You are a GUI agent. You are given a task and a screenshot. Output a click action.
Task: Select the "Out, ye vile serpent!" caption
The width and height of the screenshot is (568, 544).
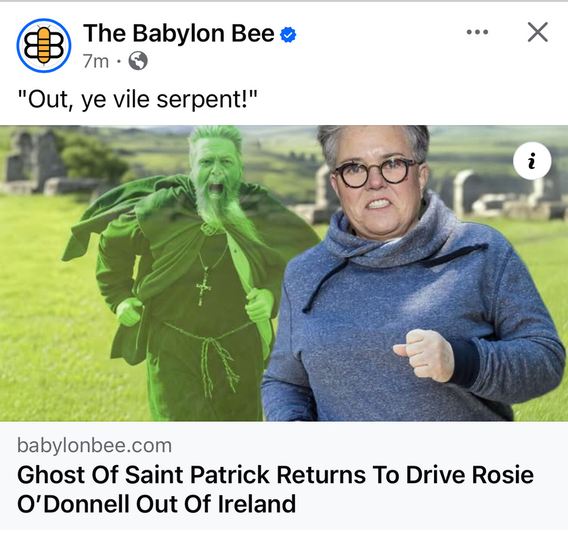coord(138,99)
